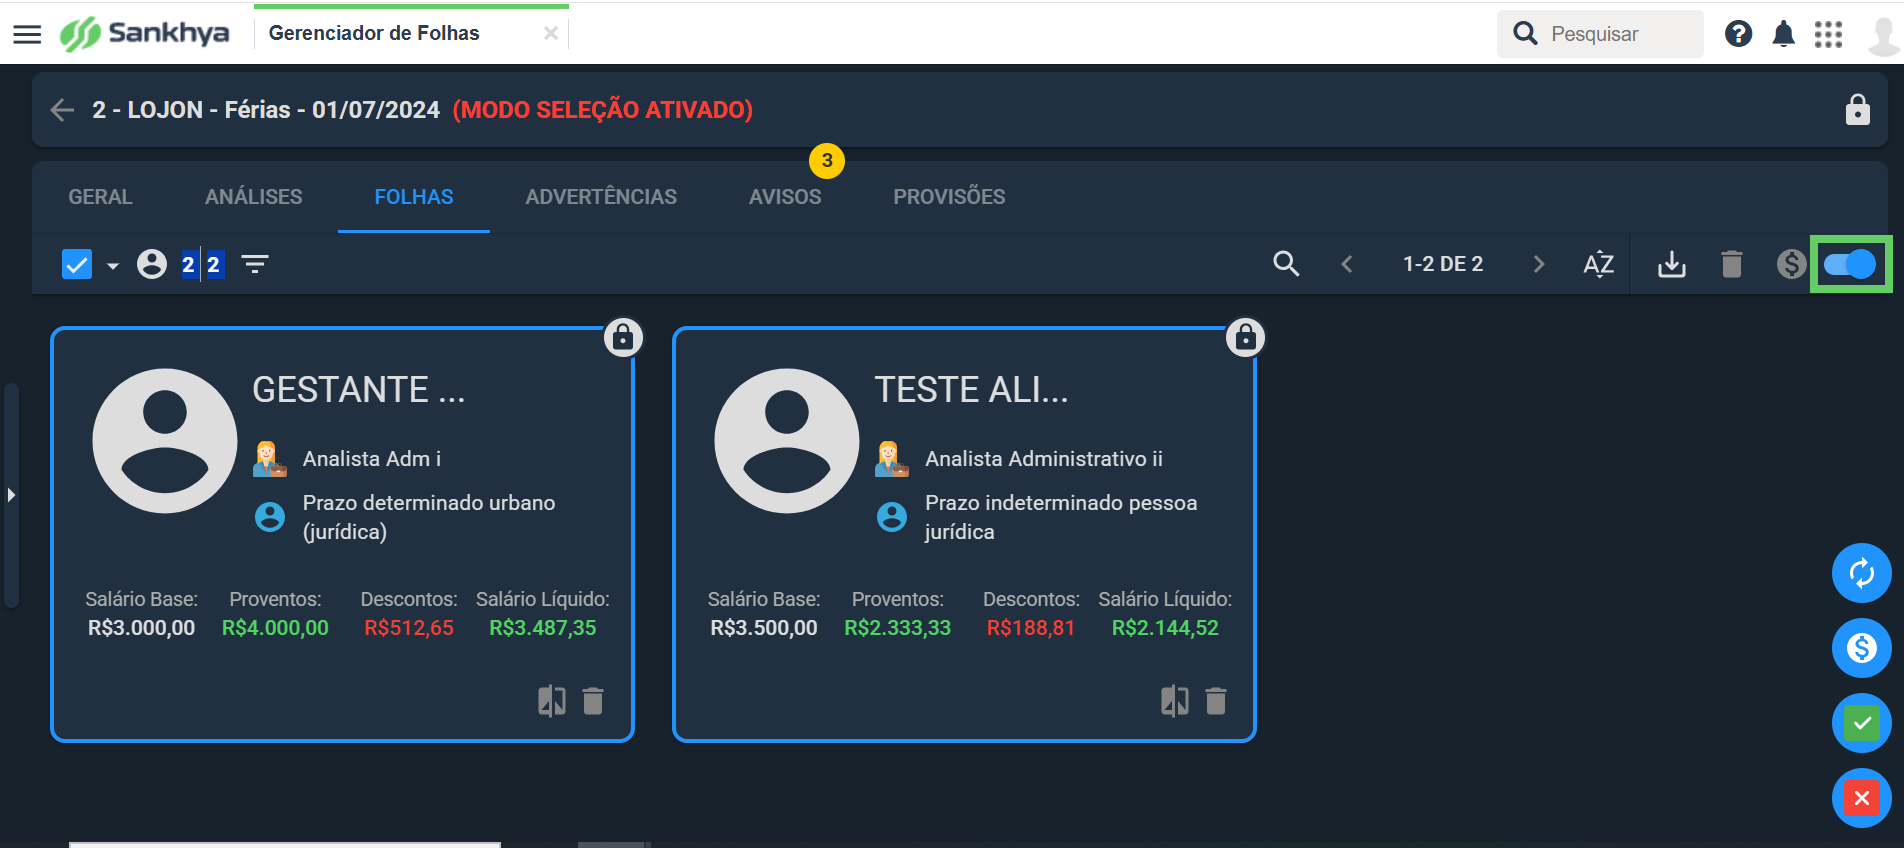Click the red X cancel button
Viewport: 1904px width, 848px height.
click(x=1861, y=798)
